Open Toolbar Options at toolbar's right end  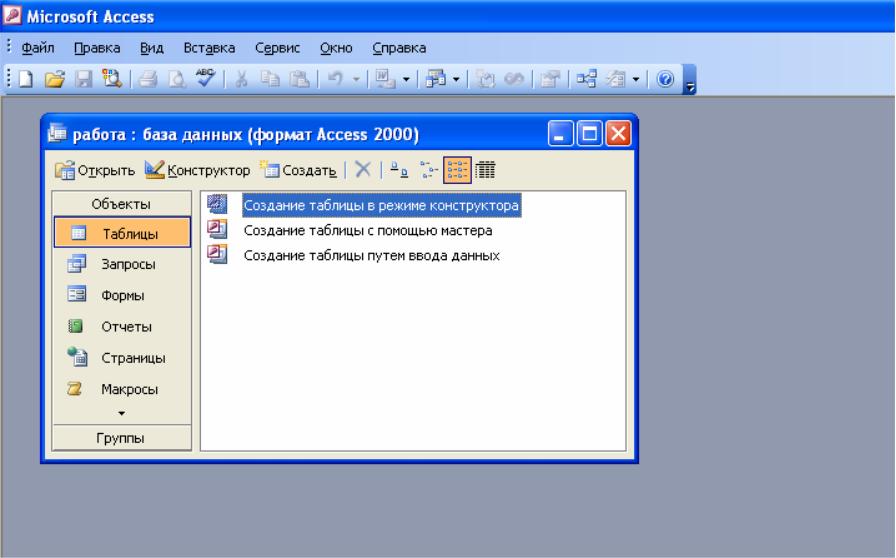click(690, 79)
